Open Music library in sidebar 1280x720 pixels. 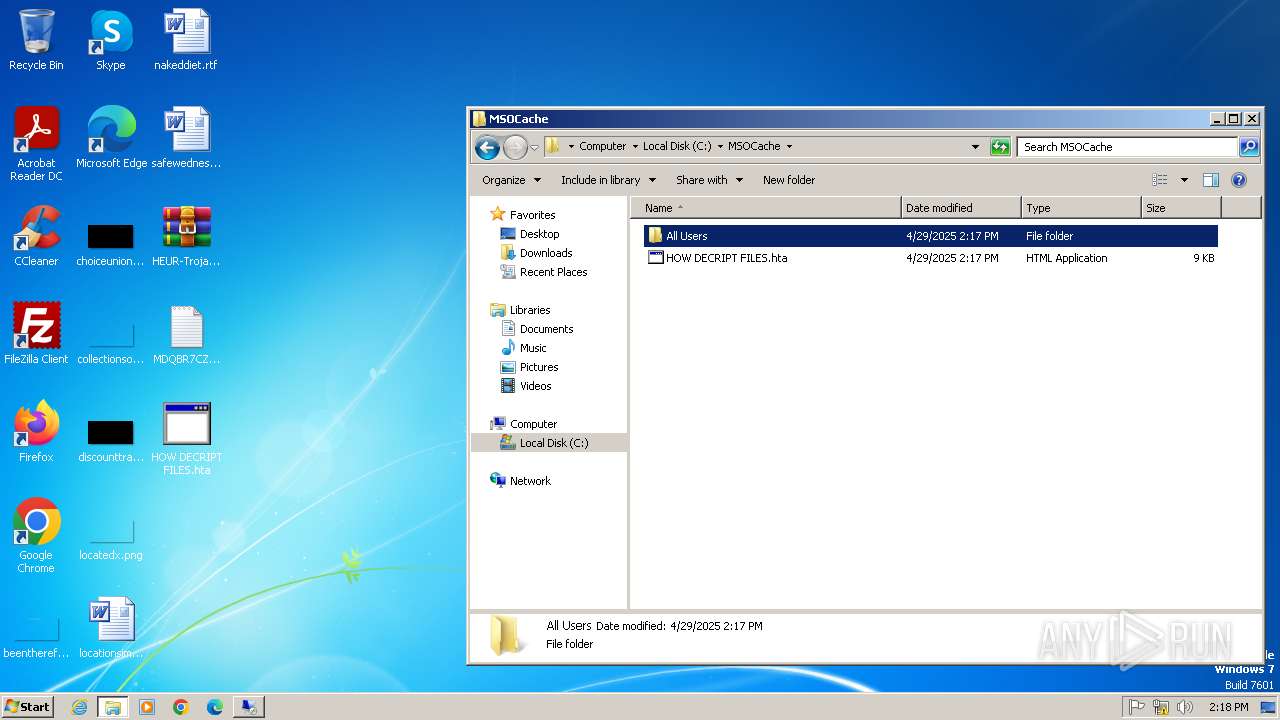tap(533, 348)
